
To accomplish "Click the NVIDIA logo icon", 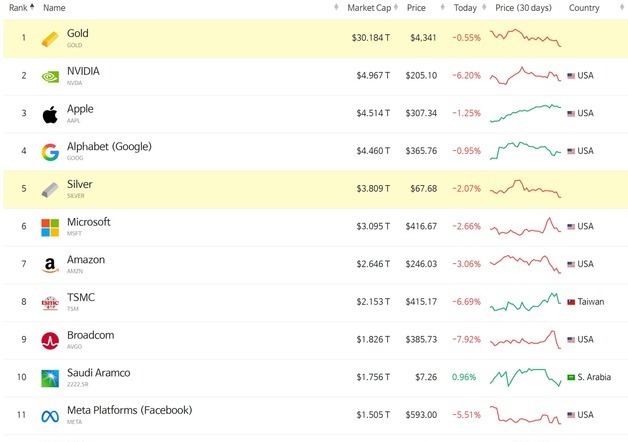I will [x=50, y=76].
